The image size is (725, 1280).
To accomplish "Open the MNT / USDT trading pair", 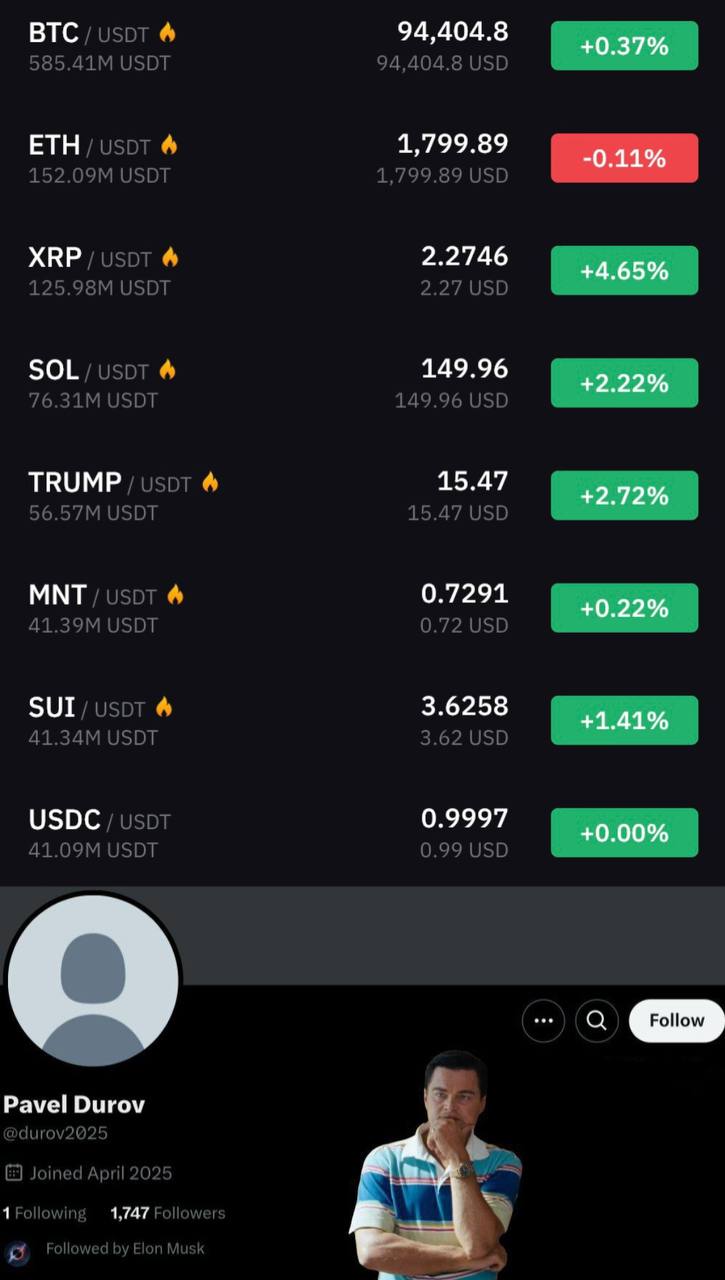I will click(362, 608).
